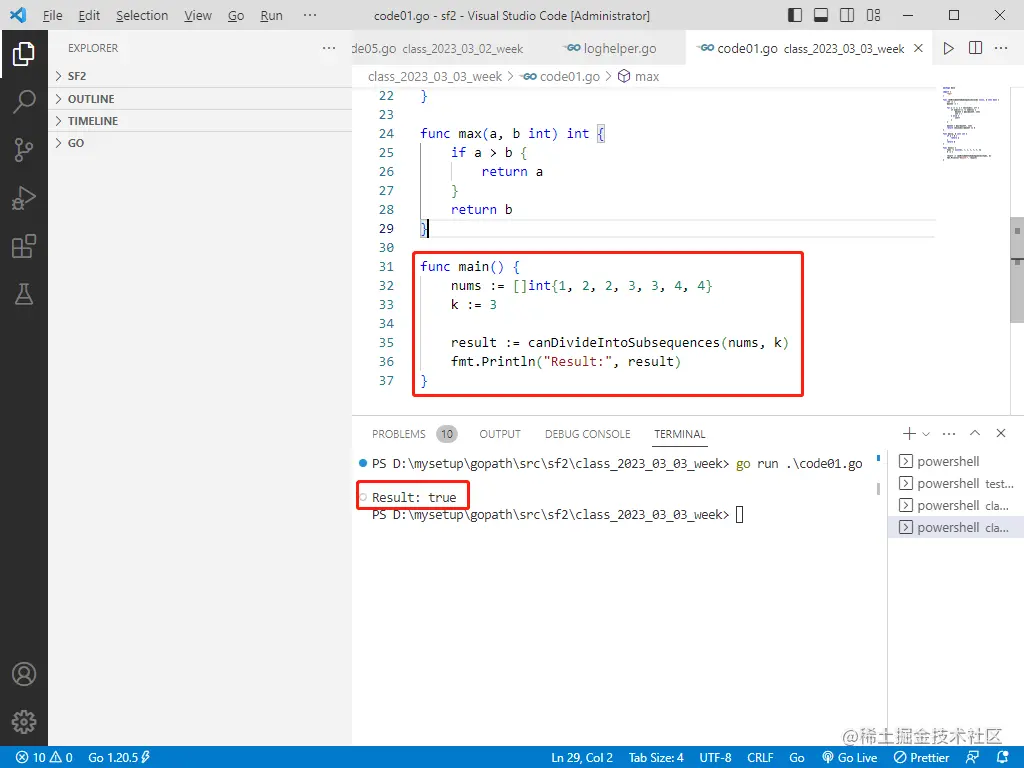
Task: Open Explorer Views and More Actions
Action: click(x=328, y=48)
